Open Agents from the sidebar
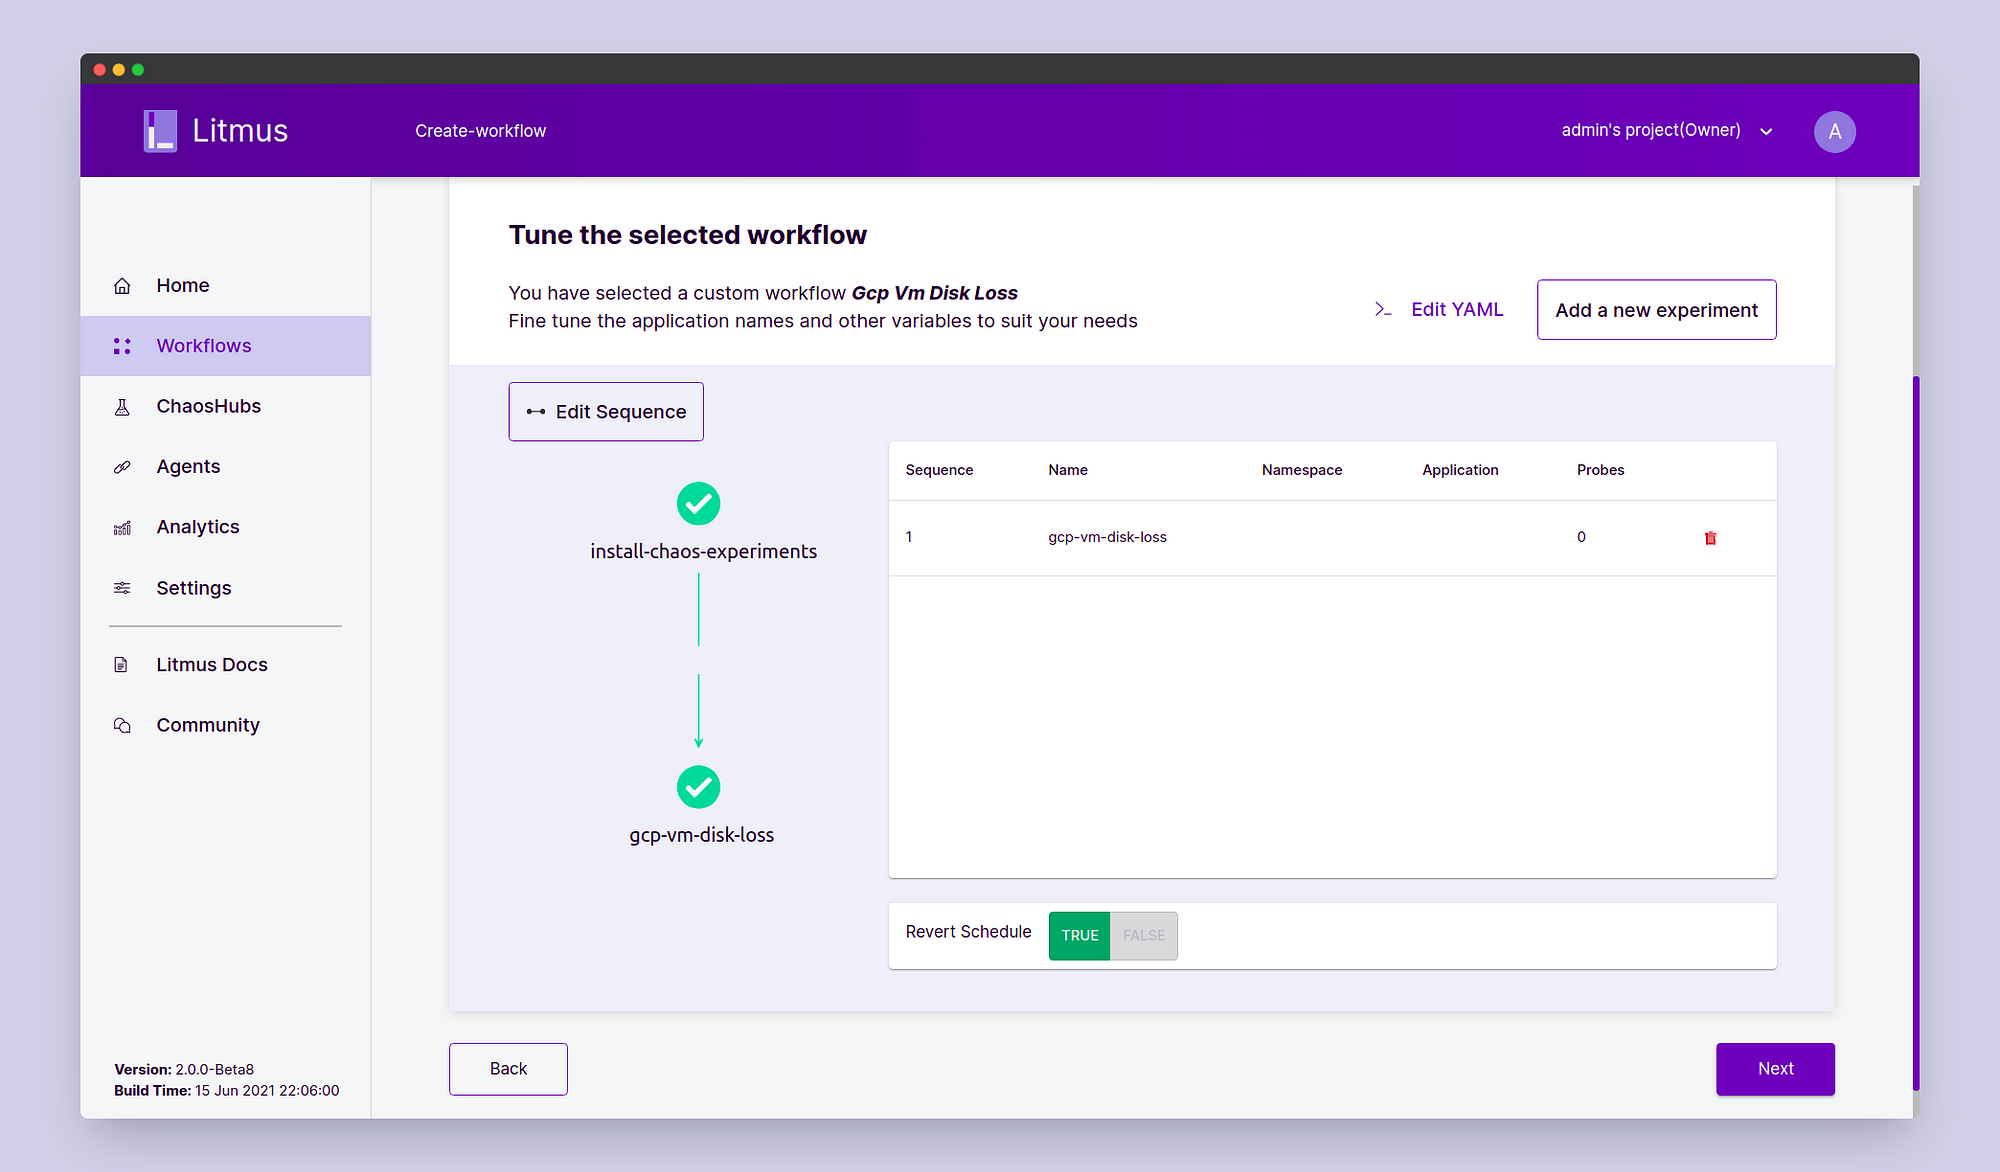This screenshot has width=2000, height=1172. pyautogui.click(x=225, y=467)
